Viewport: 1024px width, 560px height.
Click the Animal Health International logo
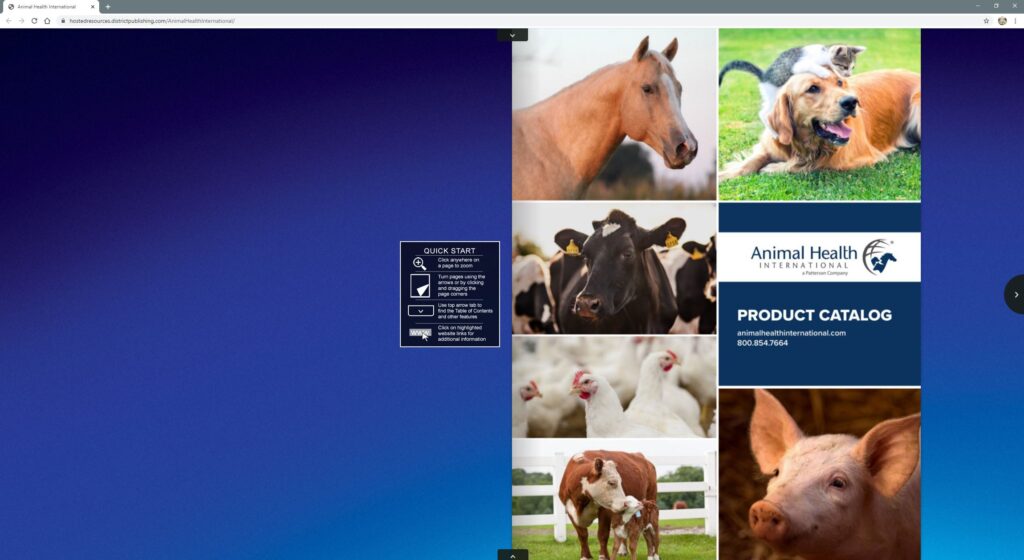tap(824, 257)
